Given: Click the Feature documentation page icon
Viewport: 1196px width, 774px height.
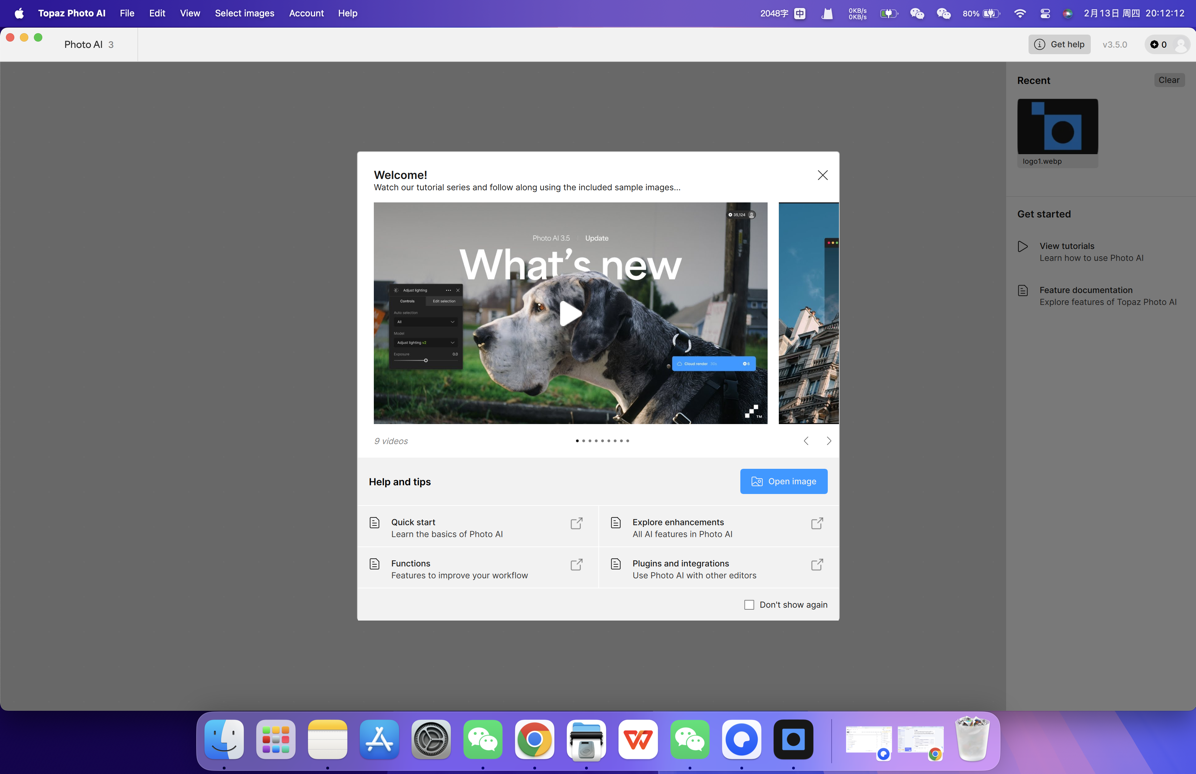Looking at the screenshot, I should [x=1022, y=291].
